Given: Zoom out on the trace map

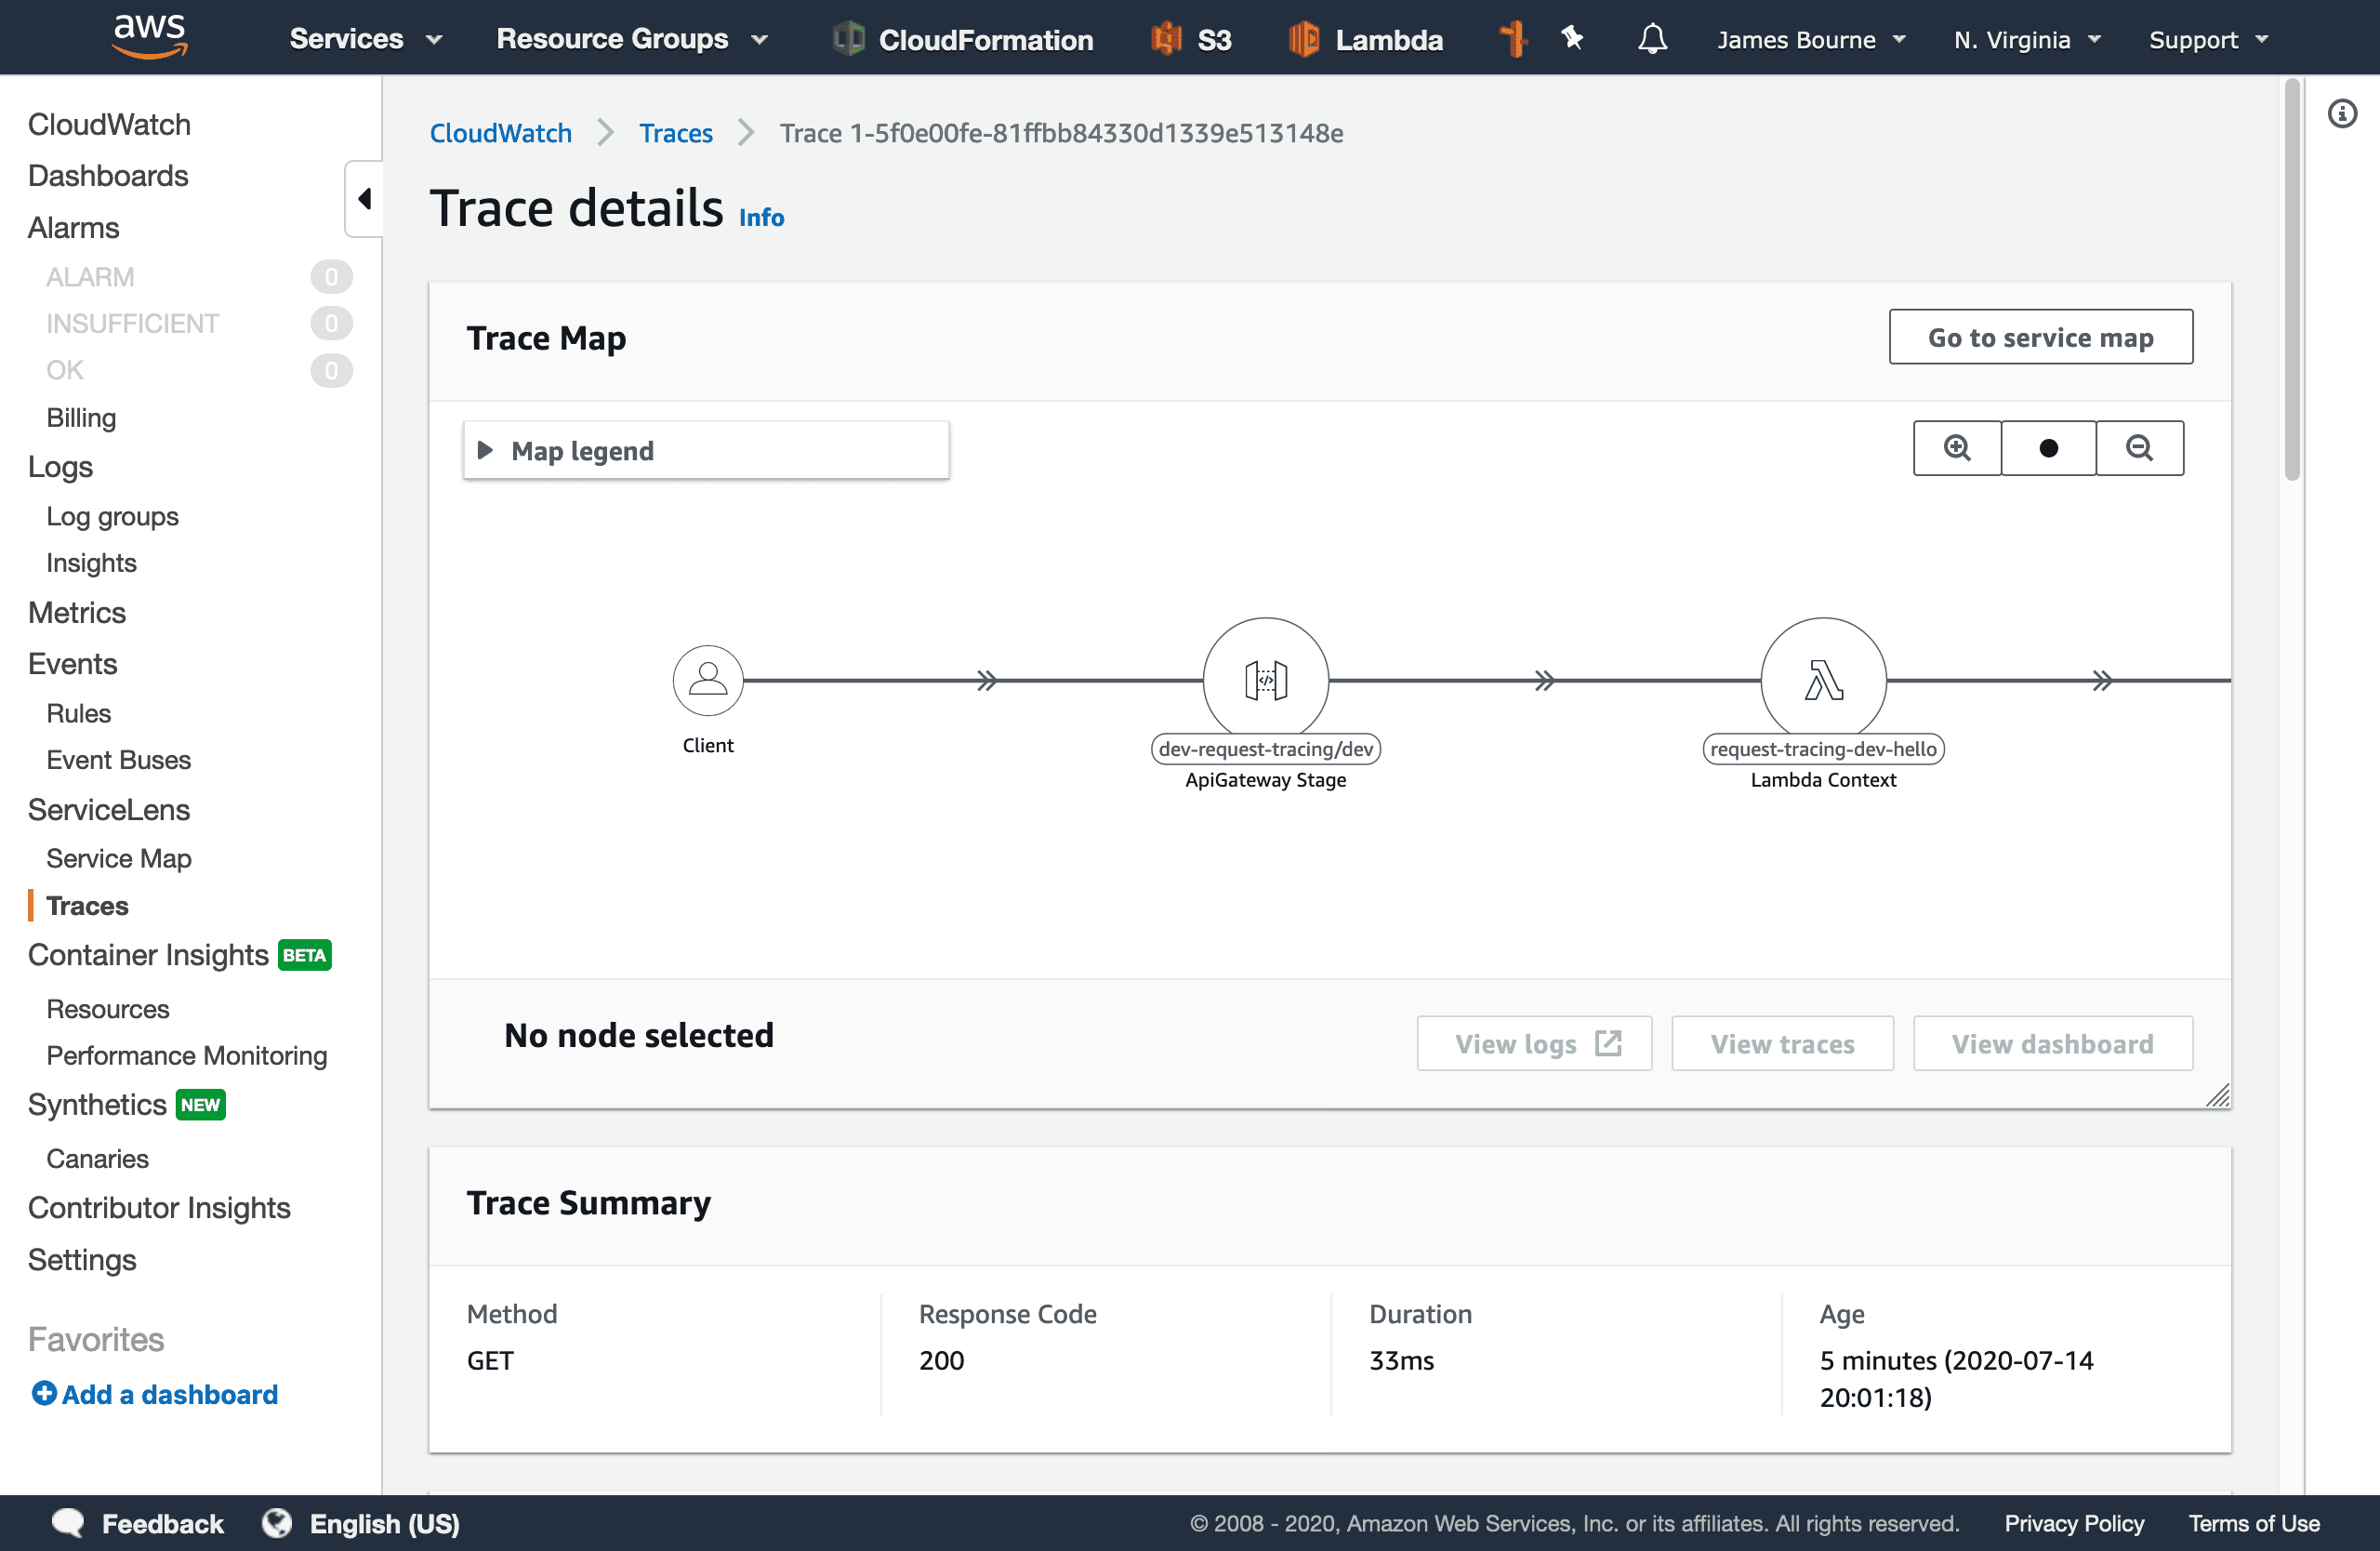Looking at the screenshot, I should 2139,448.
